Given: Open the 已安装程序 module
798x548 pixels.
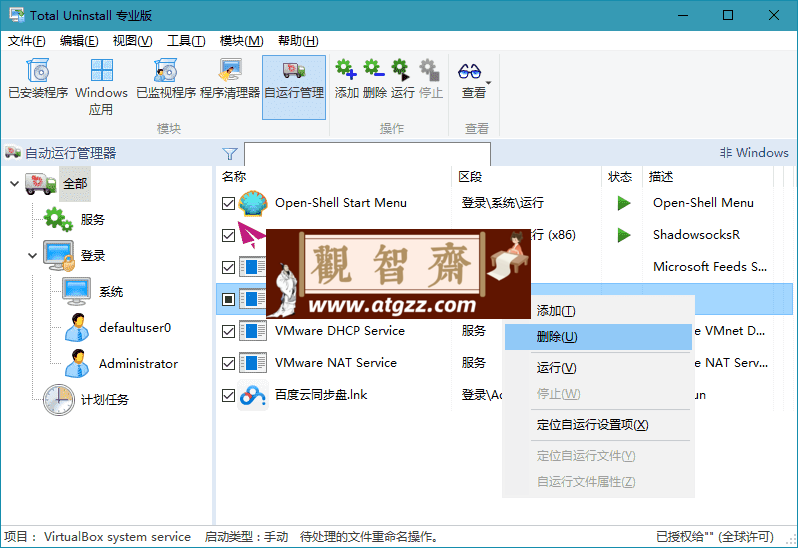Looking at the screenshot, I should coord(38,79).
